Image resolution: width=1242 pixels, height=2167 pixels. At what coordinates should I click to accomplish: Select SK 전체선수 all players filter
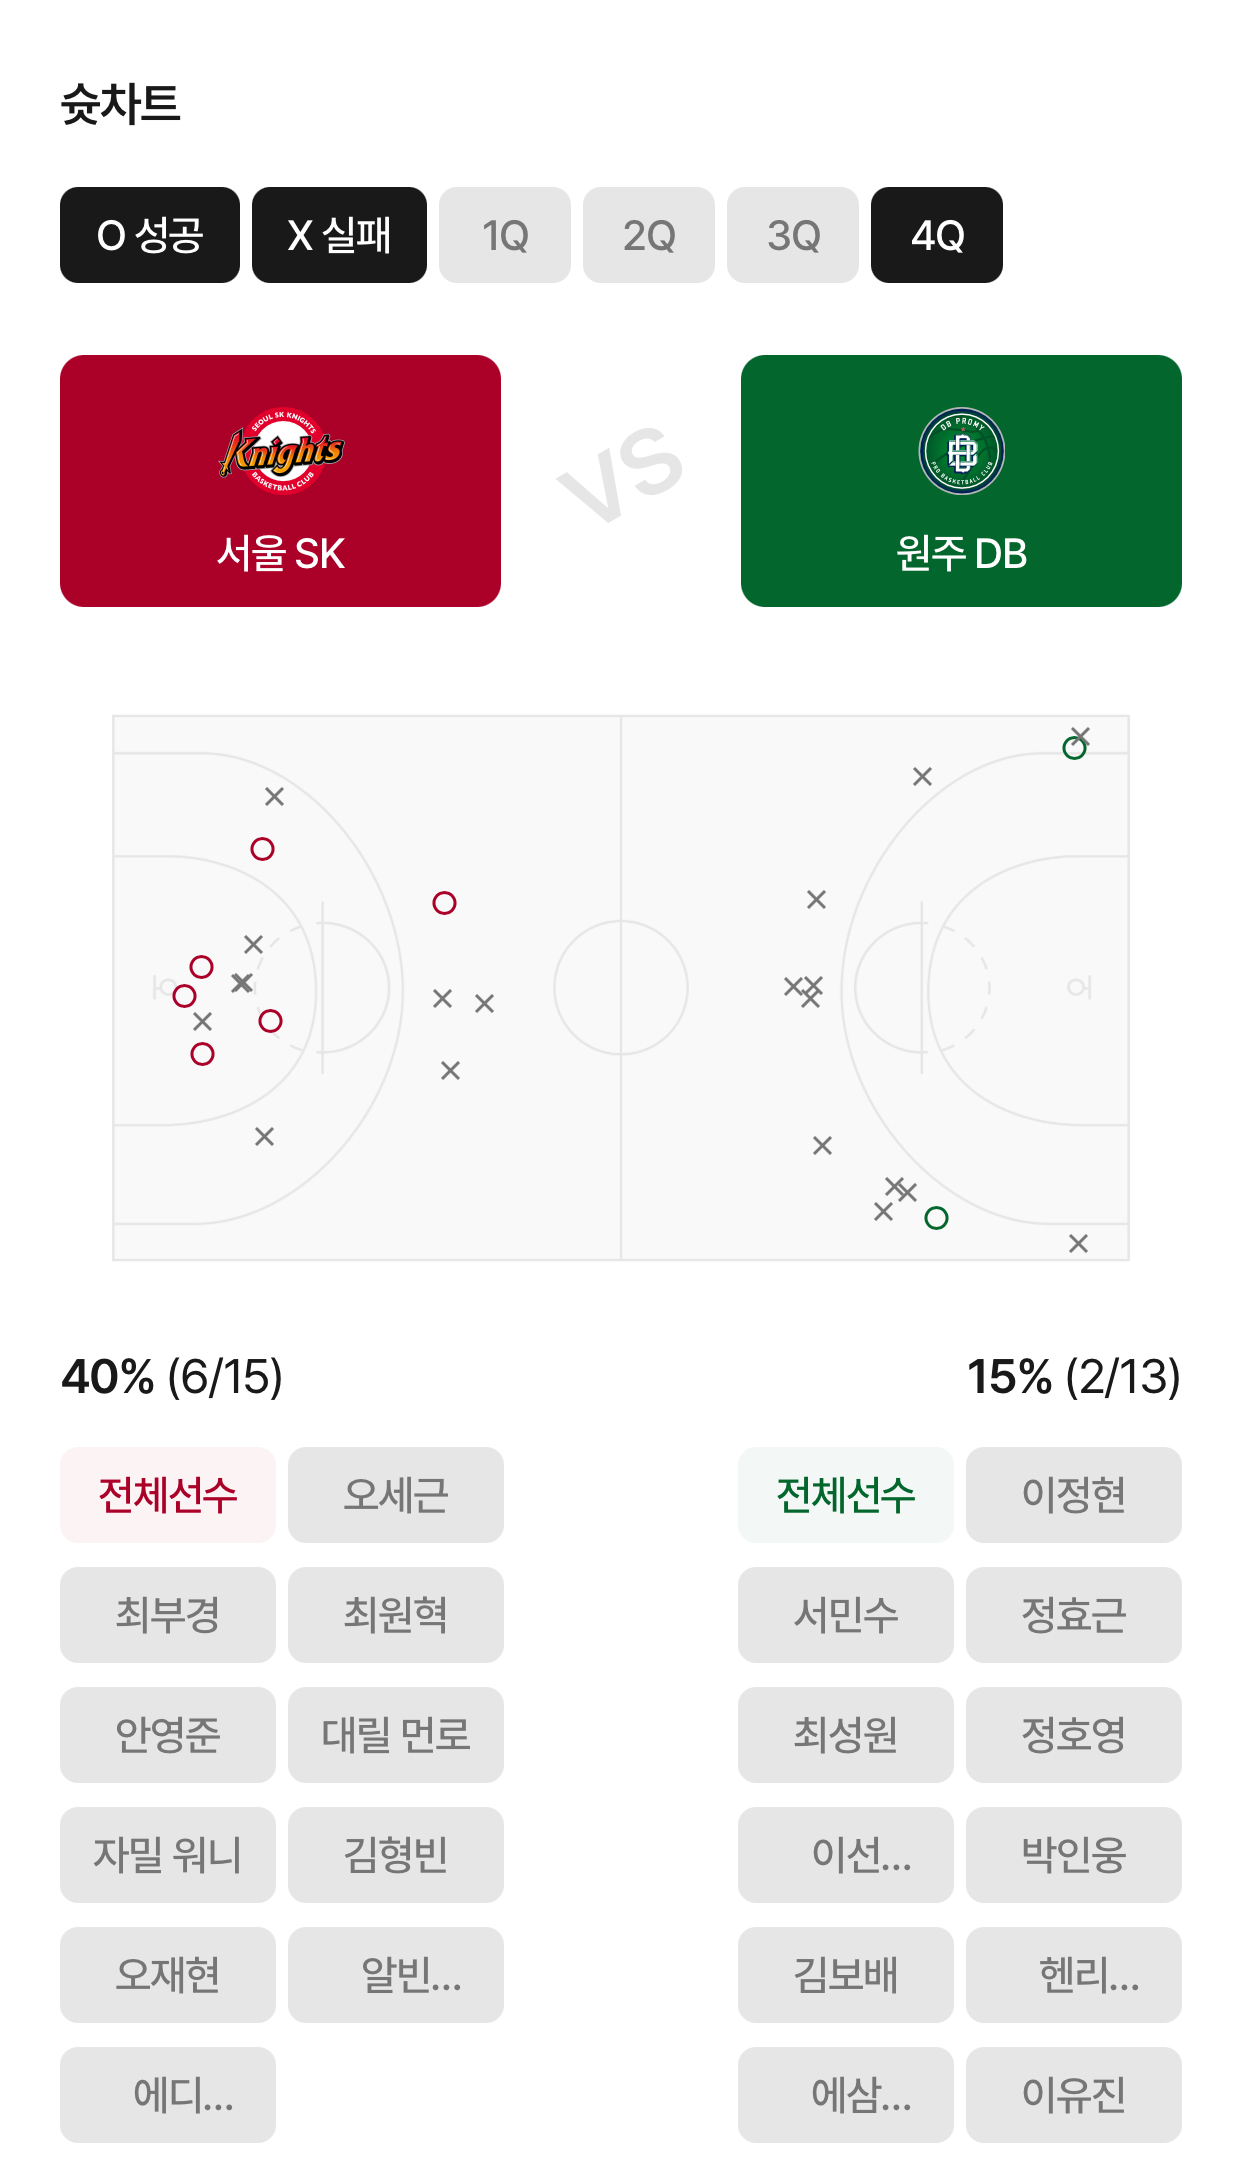click(168, 1495)
